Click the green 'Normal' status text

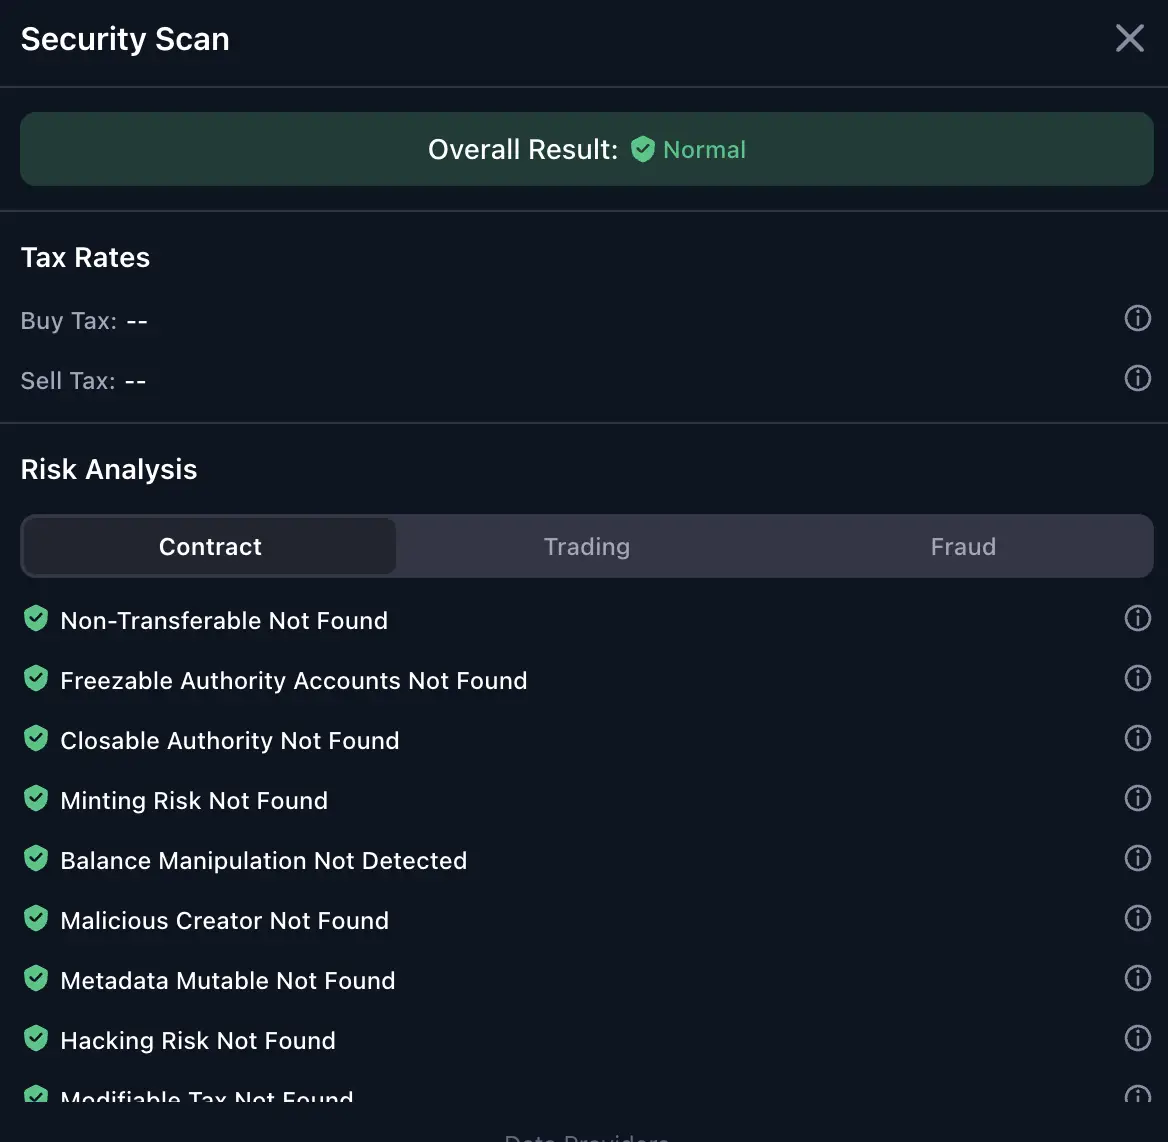704,150
